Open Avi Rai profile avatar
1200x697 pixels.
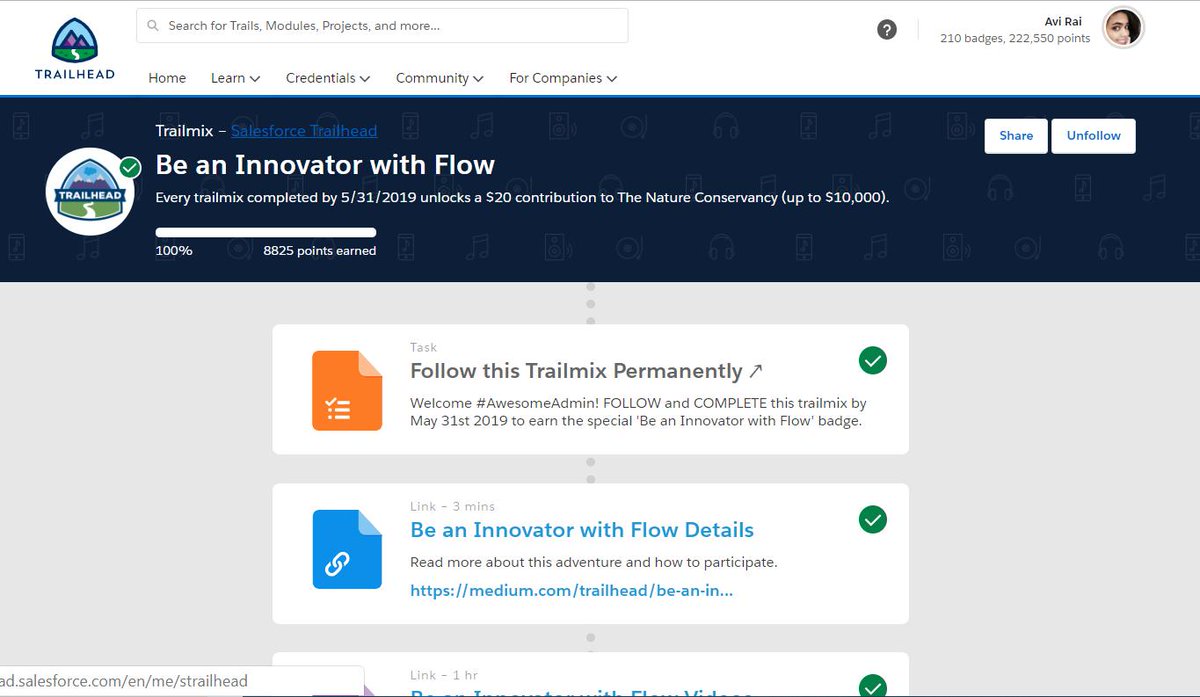coord(1122,28)
